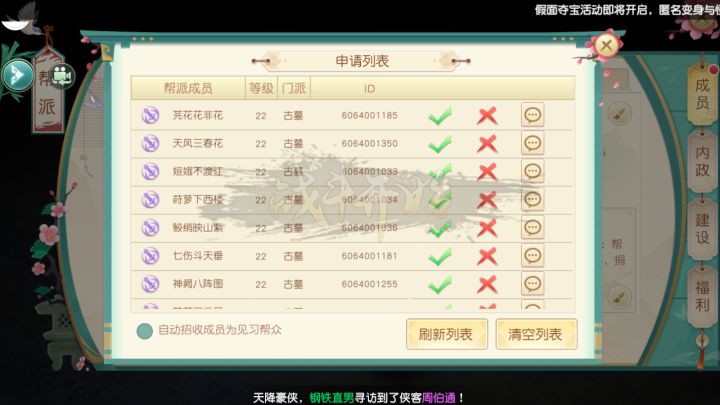Approve applicant 芫花花非花 with green checkmark
The image size is (720, 405).
click(440, 116)
